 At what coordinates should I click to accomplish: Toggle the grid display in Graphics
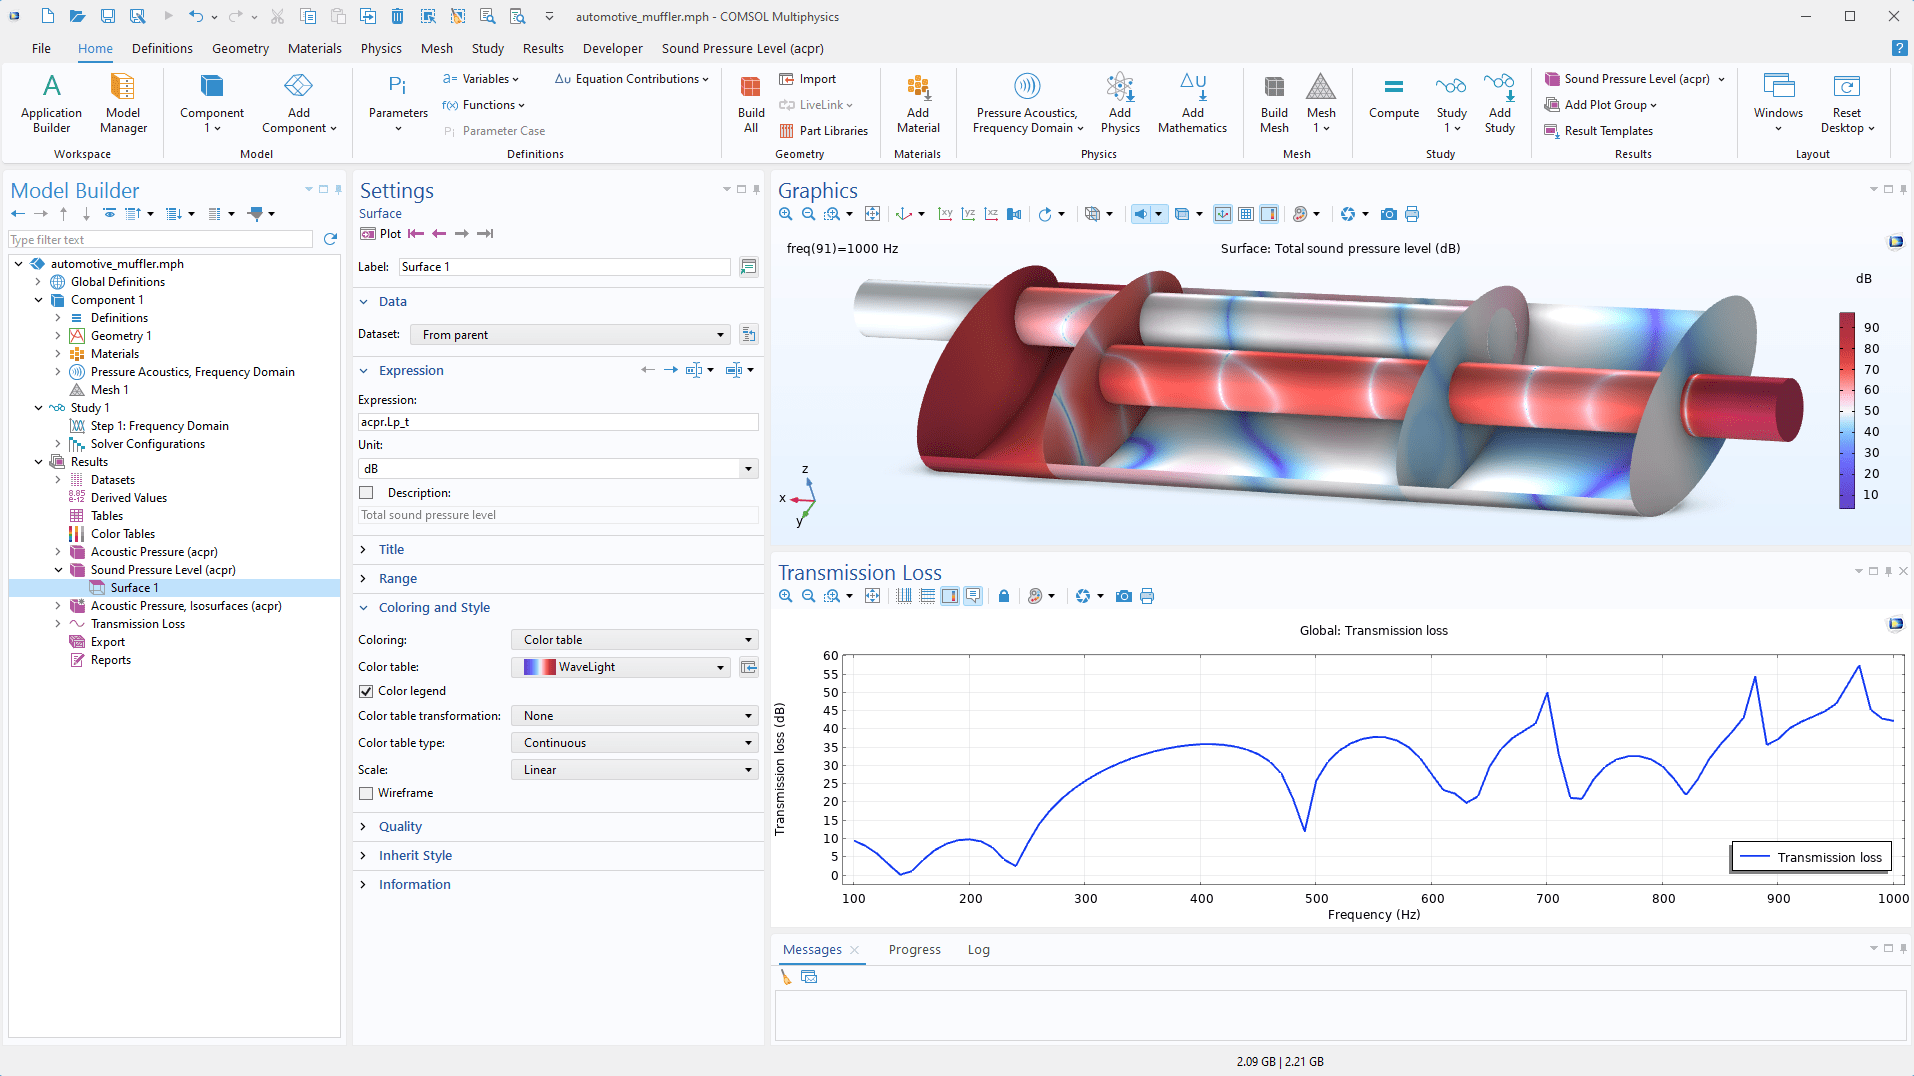(1246, 214)
